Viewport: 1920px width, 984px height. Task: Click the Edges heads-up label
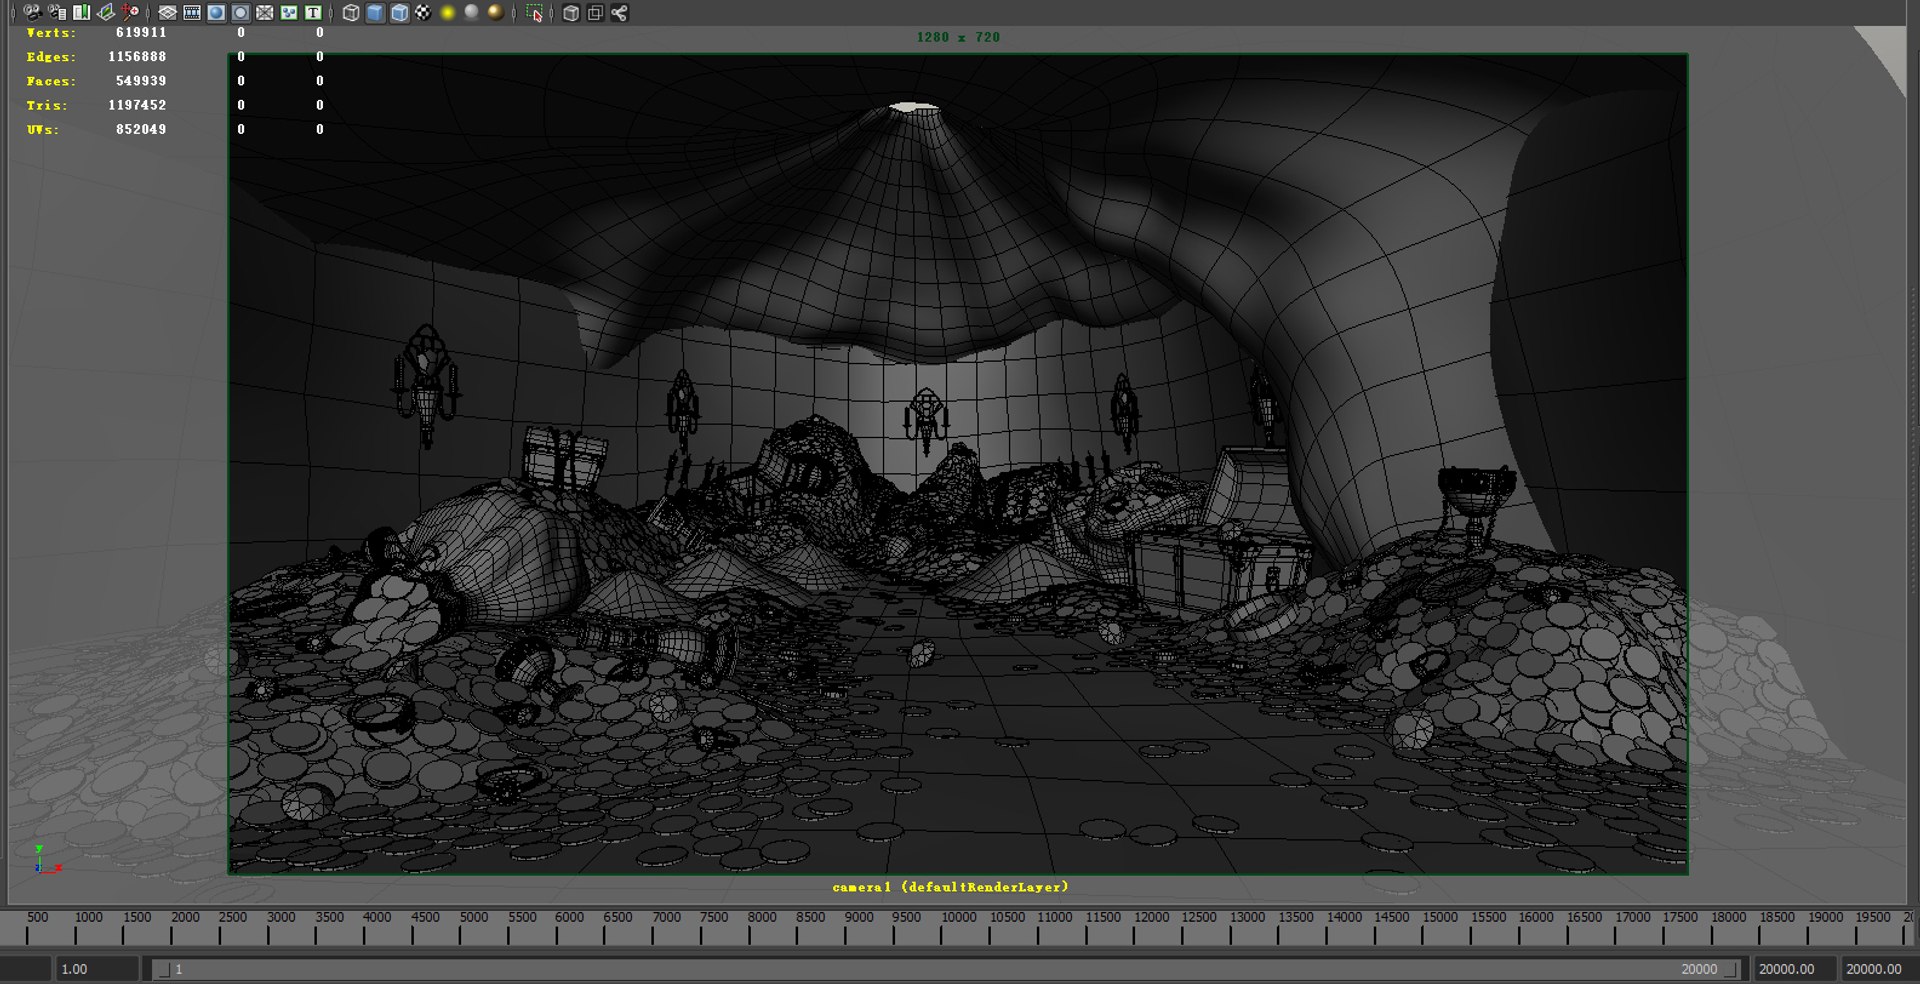[x=51, y=57]
